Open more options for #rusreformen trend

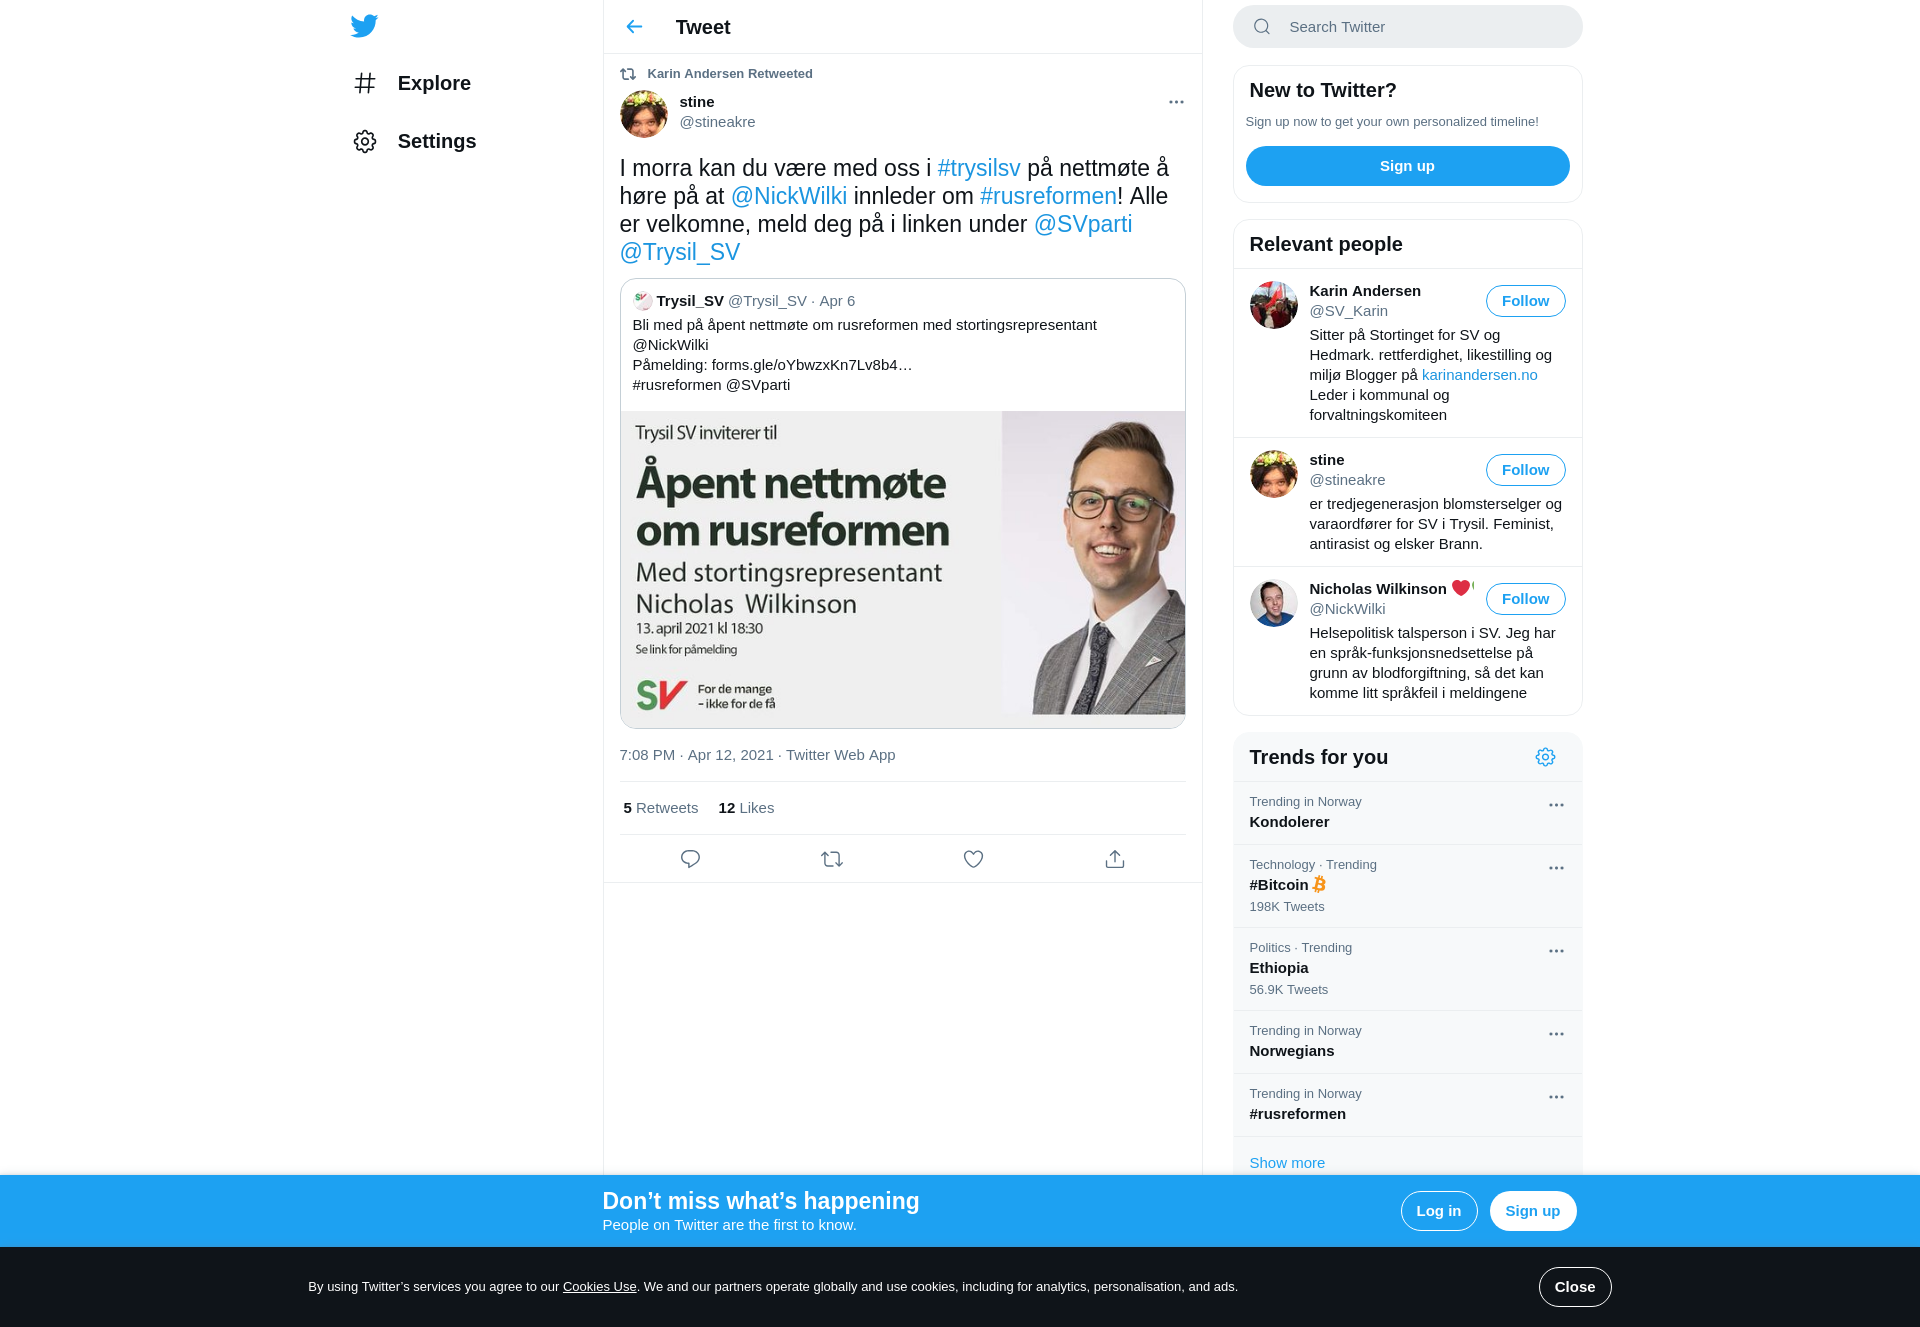[1556, 1097]
